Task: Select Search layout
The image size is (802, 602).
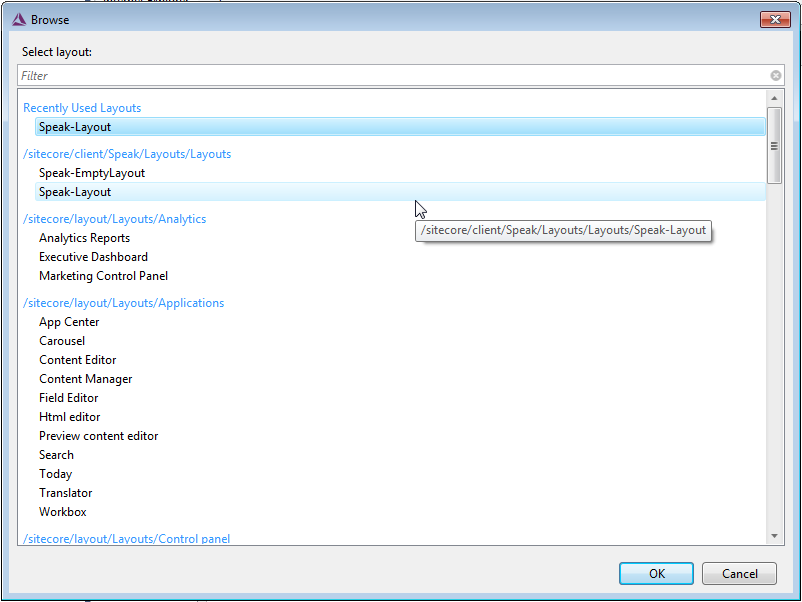Action: click(x=400, y=455)
